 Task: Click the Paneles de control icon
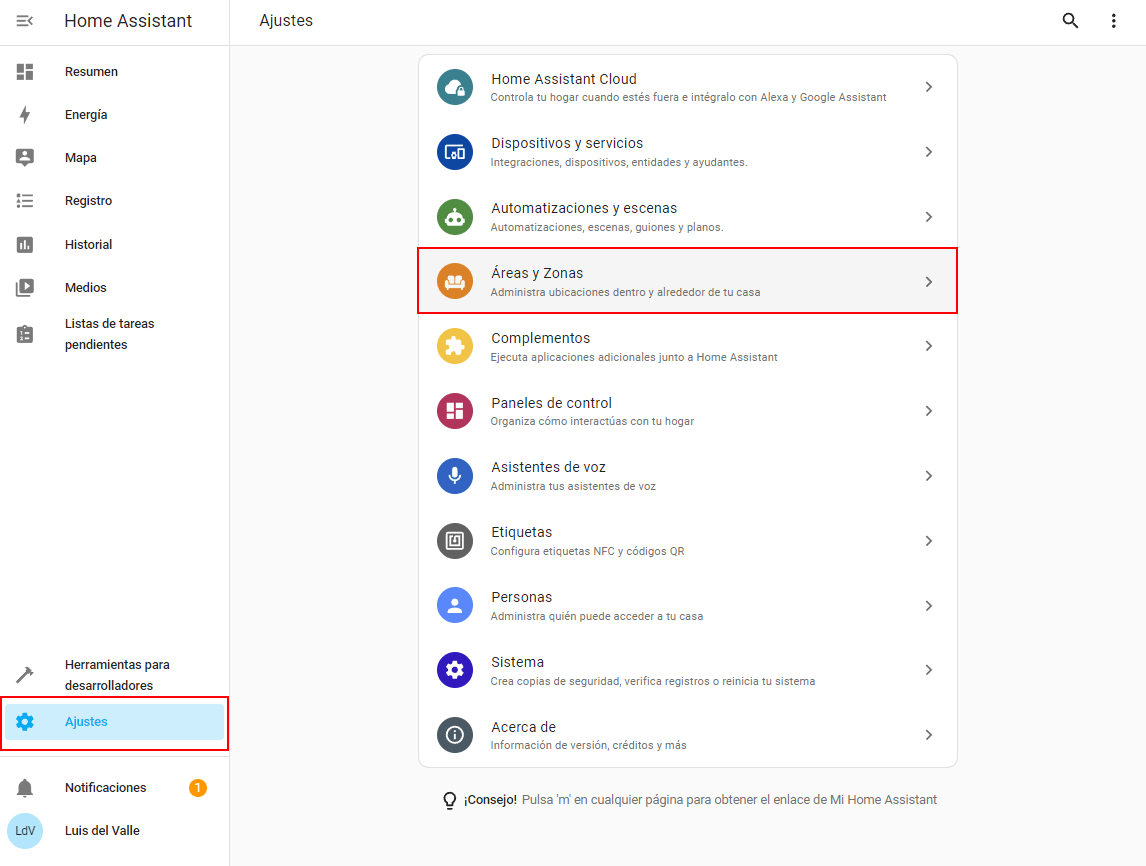click(455, 411)
